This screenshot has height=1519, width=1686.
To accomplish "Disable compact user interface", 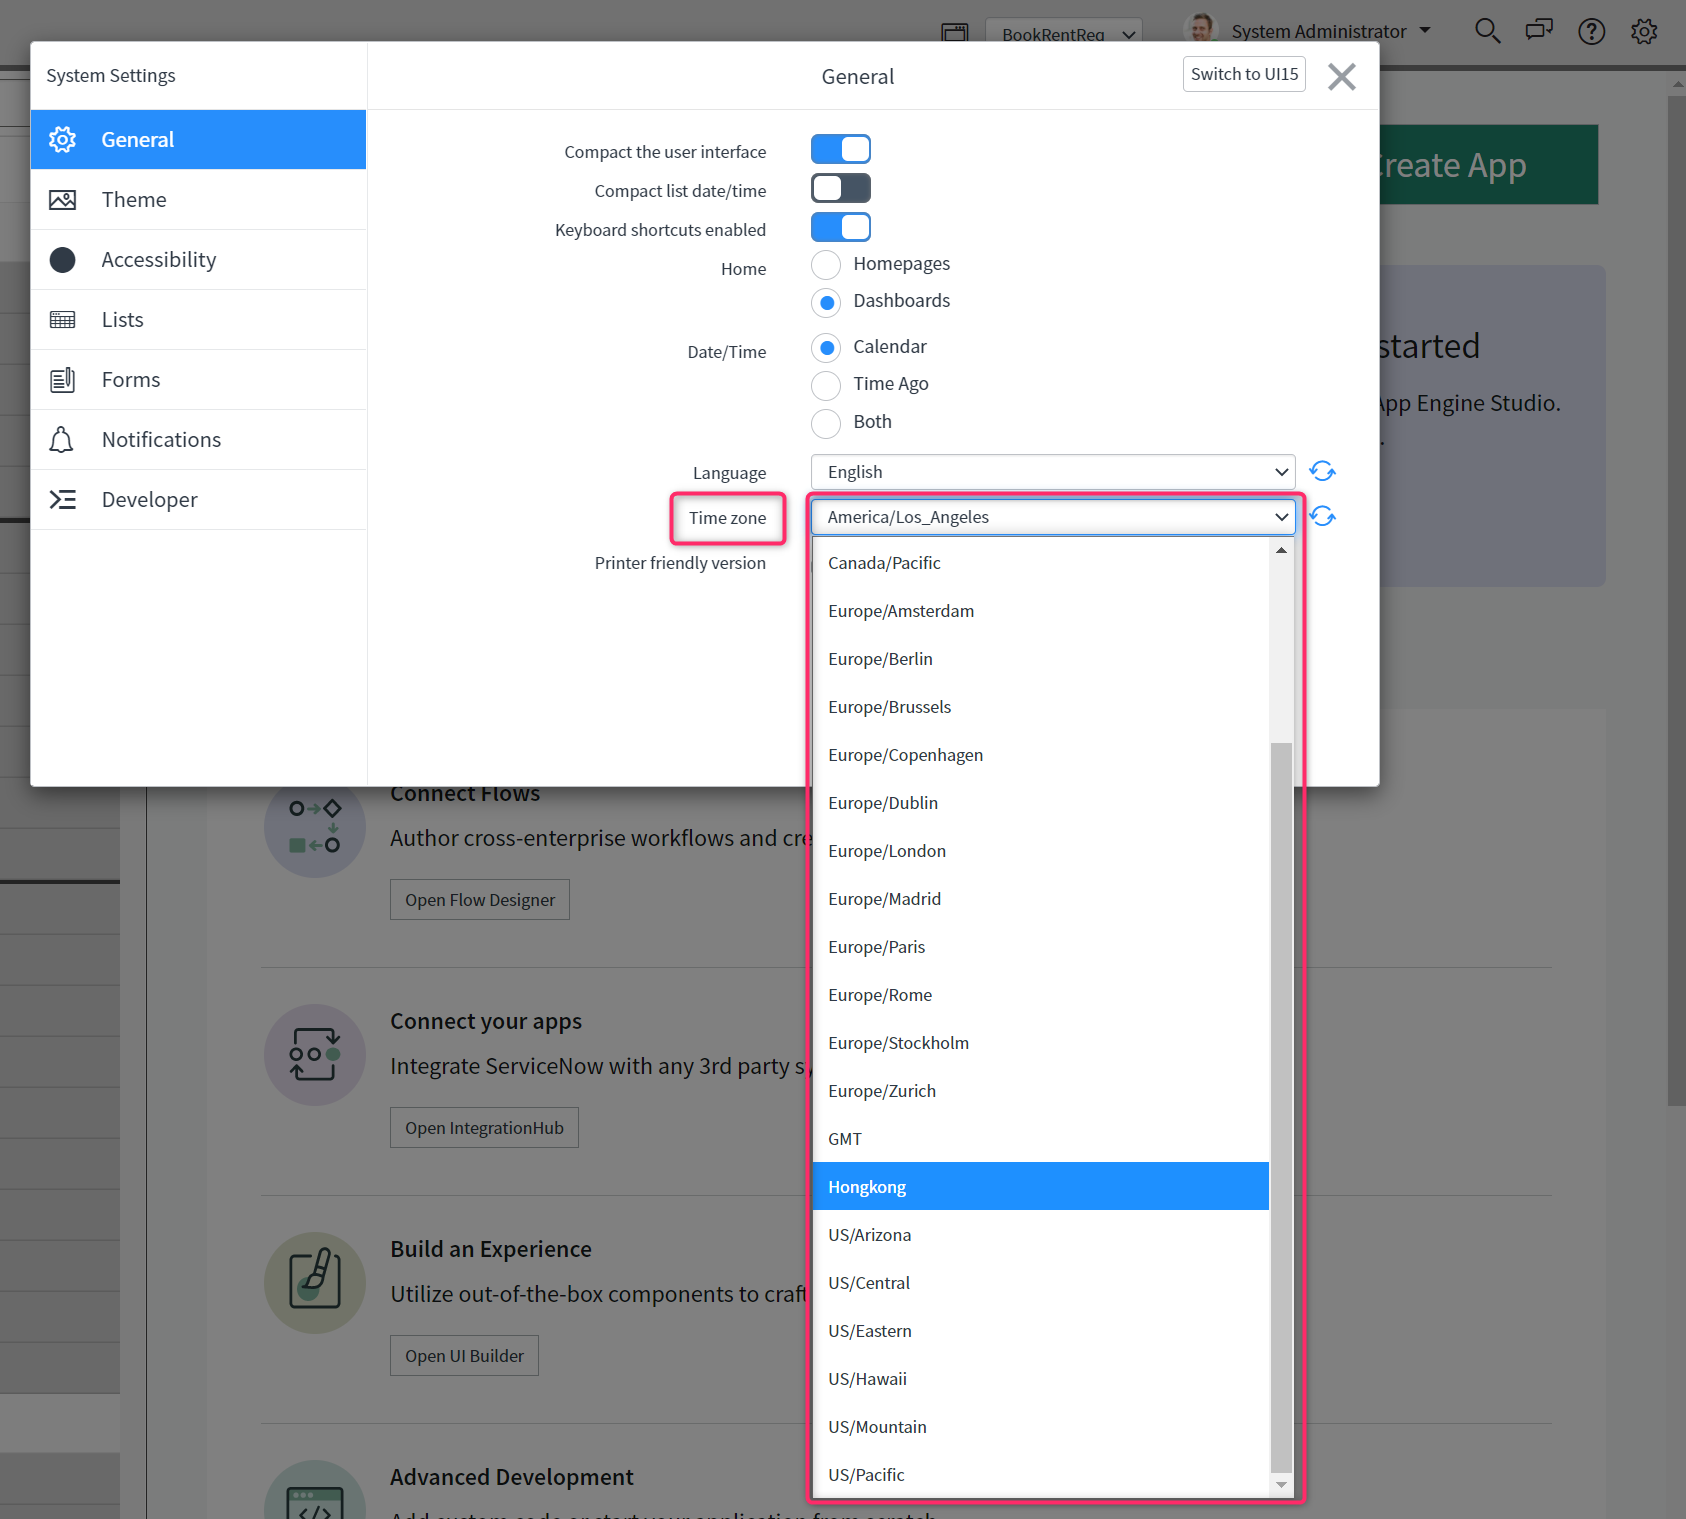I will (840, 148).
